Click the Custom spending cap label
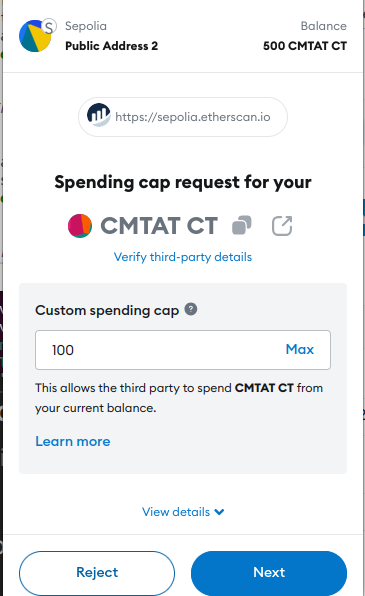 tap(107, 310)
